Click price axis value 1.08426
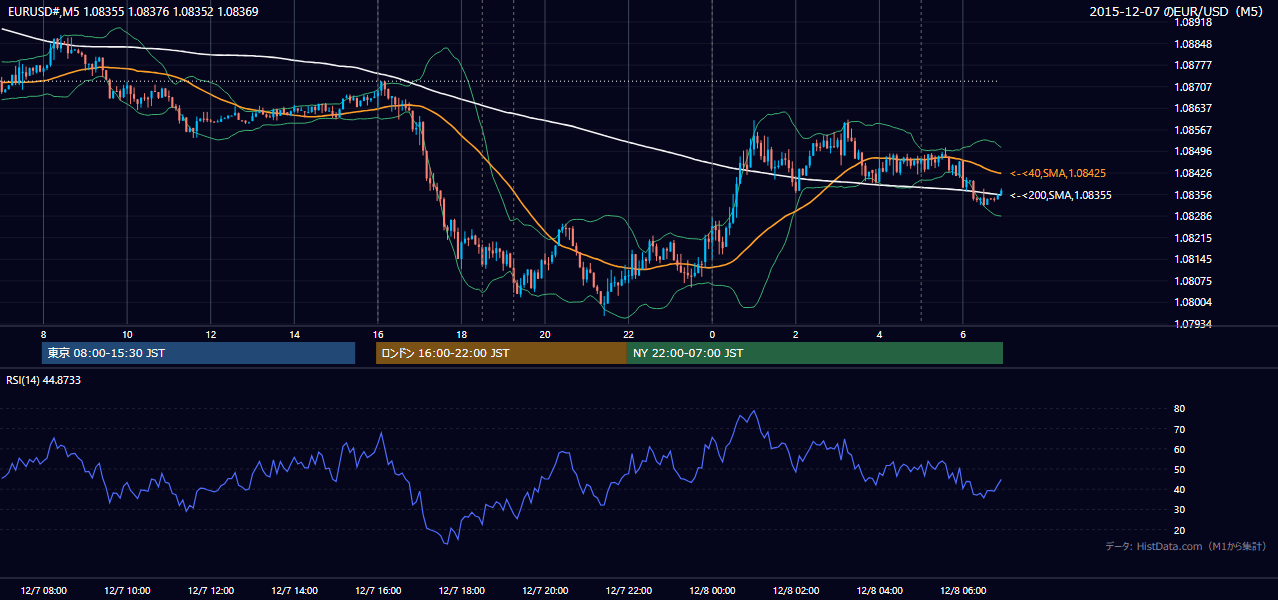Image resolution: width=1278 pixels, height=600 pixels. (x=1193, y=173)
